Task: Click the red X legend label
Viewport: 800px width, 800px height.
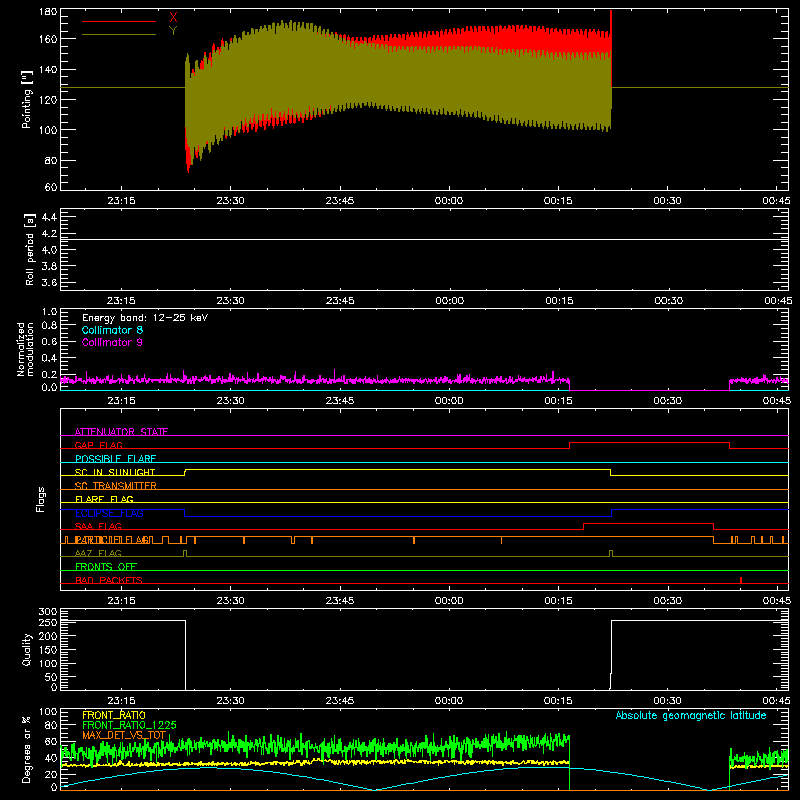Action: point(173,18)
